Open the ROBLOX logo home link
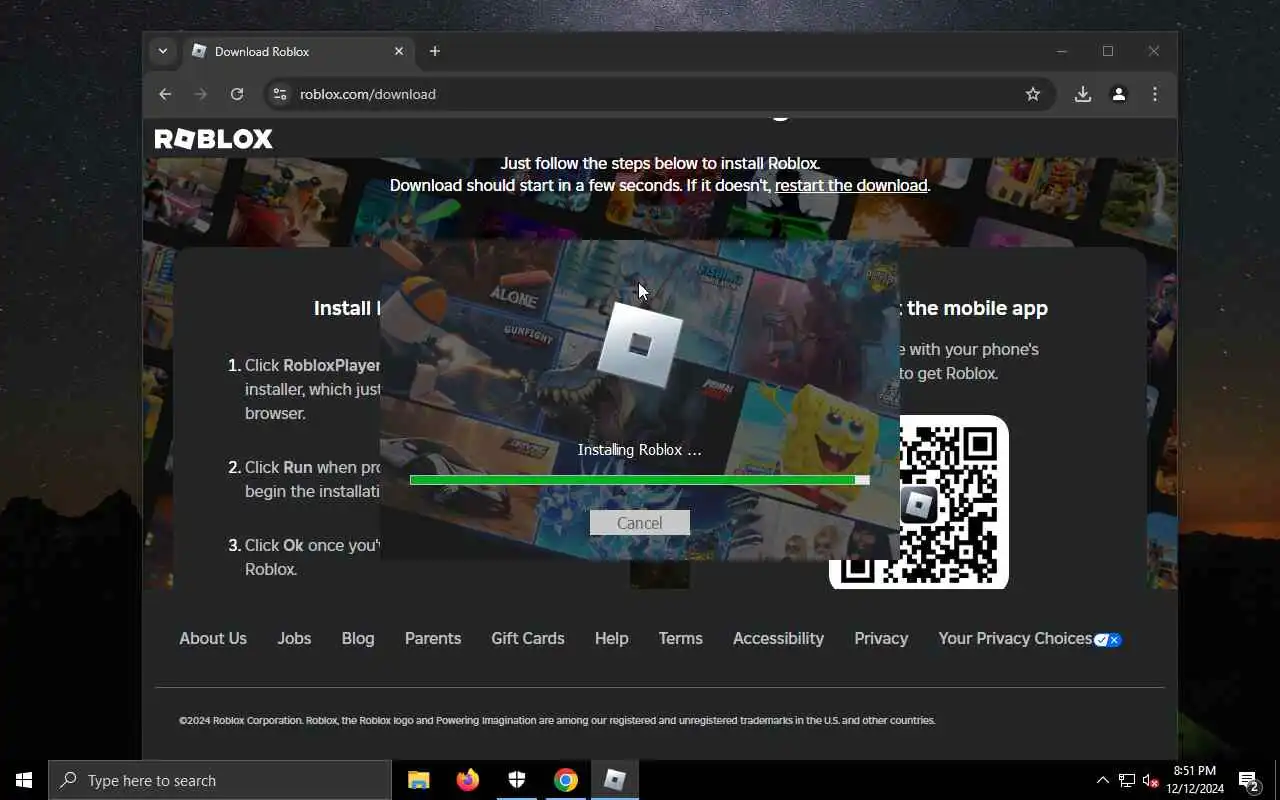 [x=213, y=139]
